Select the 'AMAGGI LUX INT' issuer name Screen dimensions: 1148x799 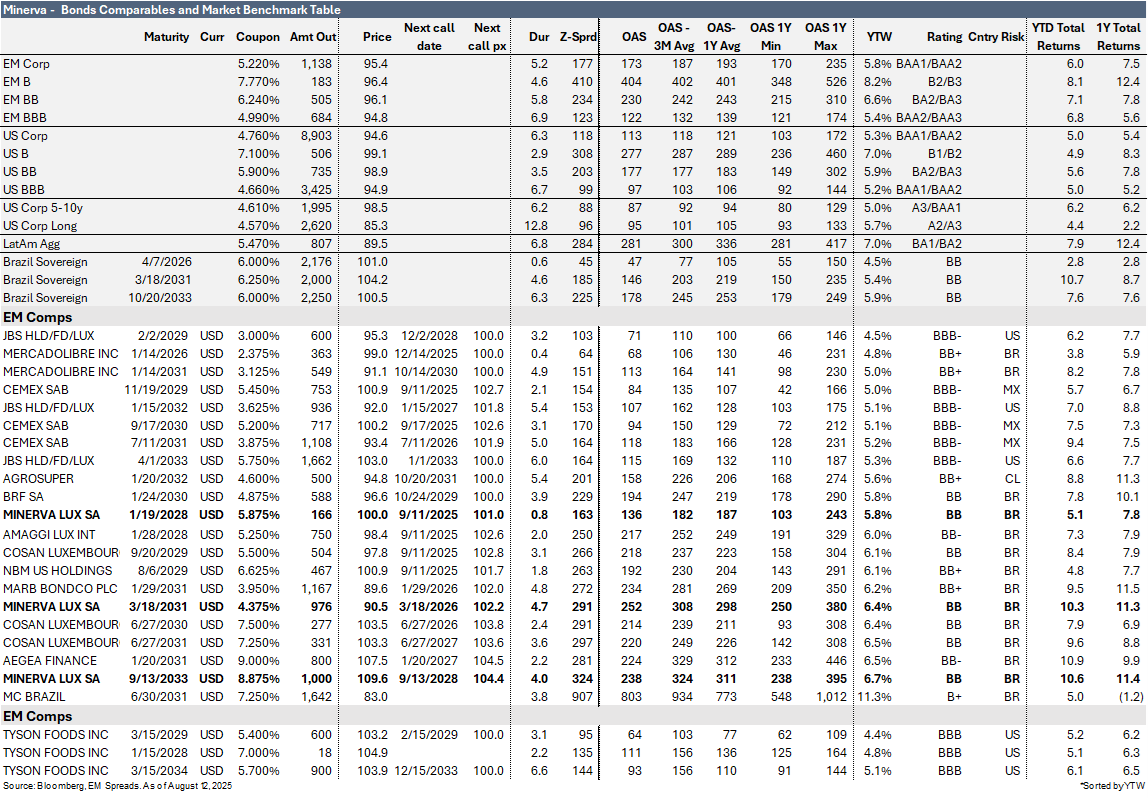tap(49, 535)
